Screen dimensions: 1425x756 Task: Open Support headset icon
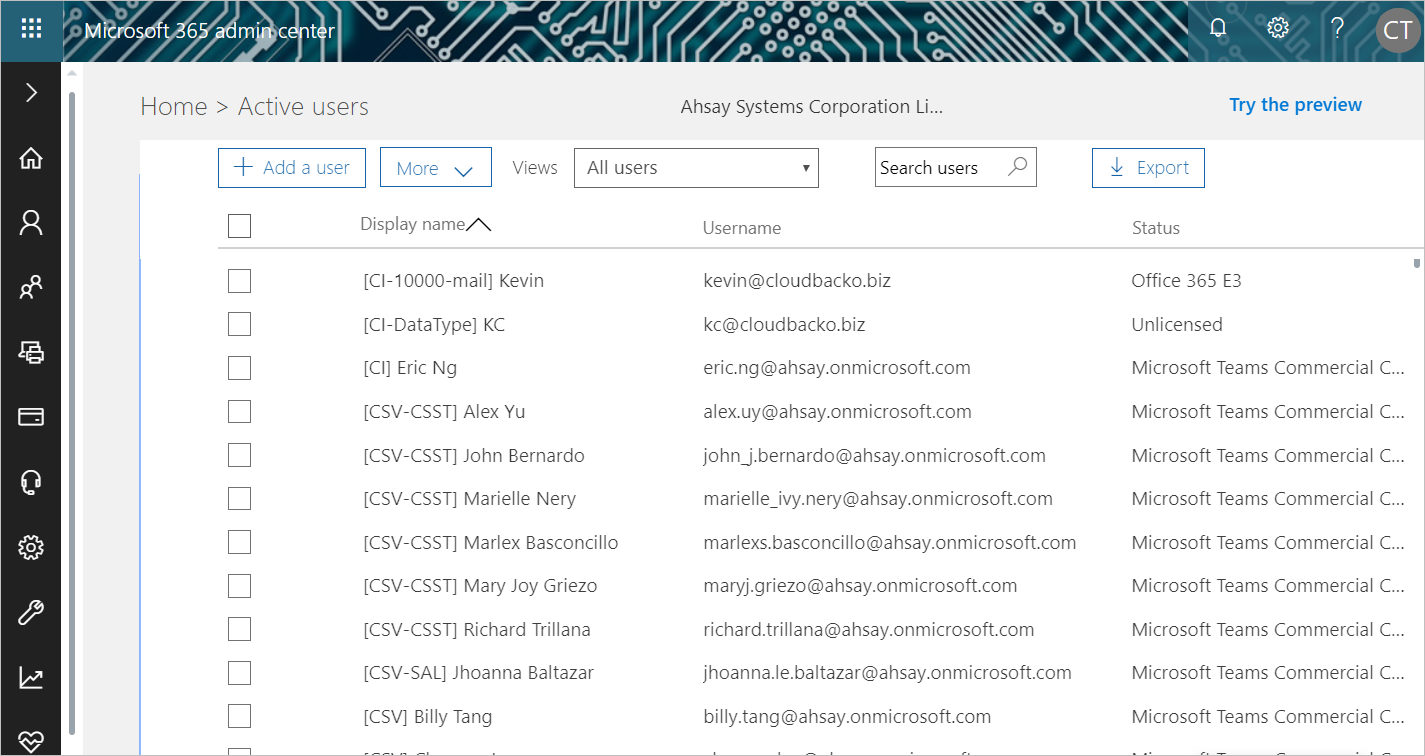click(x=31, y=482)
